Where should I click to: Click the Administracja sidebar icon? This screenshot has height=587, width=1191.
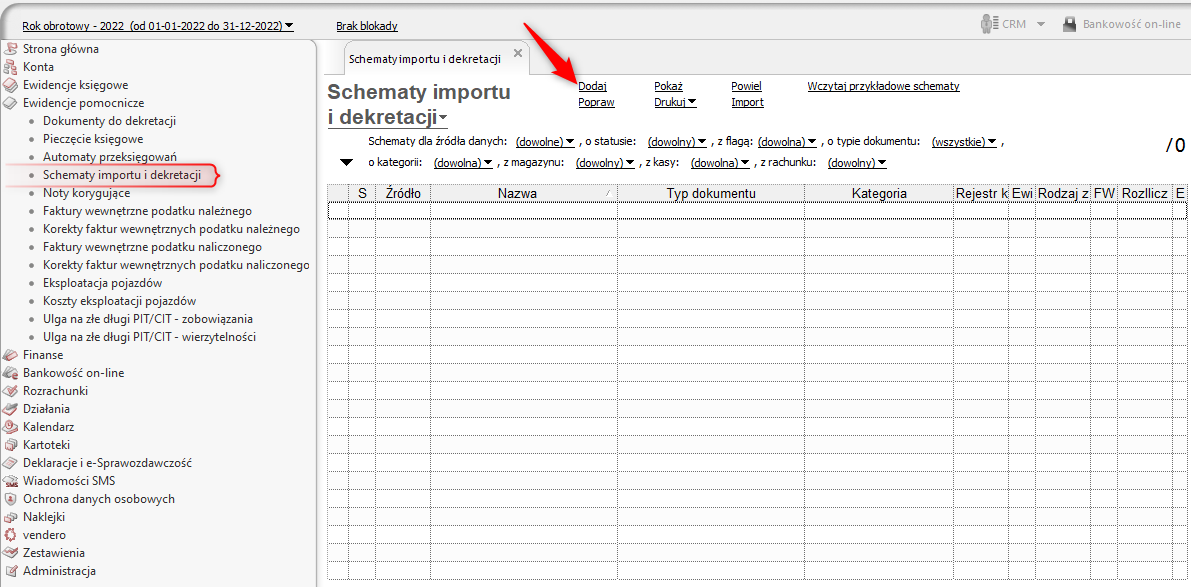(x=11, y=571)
